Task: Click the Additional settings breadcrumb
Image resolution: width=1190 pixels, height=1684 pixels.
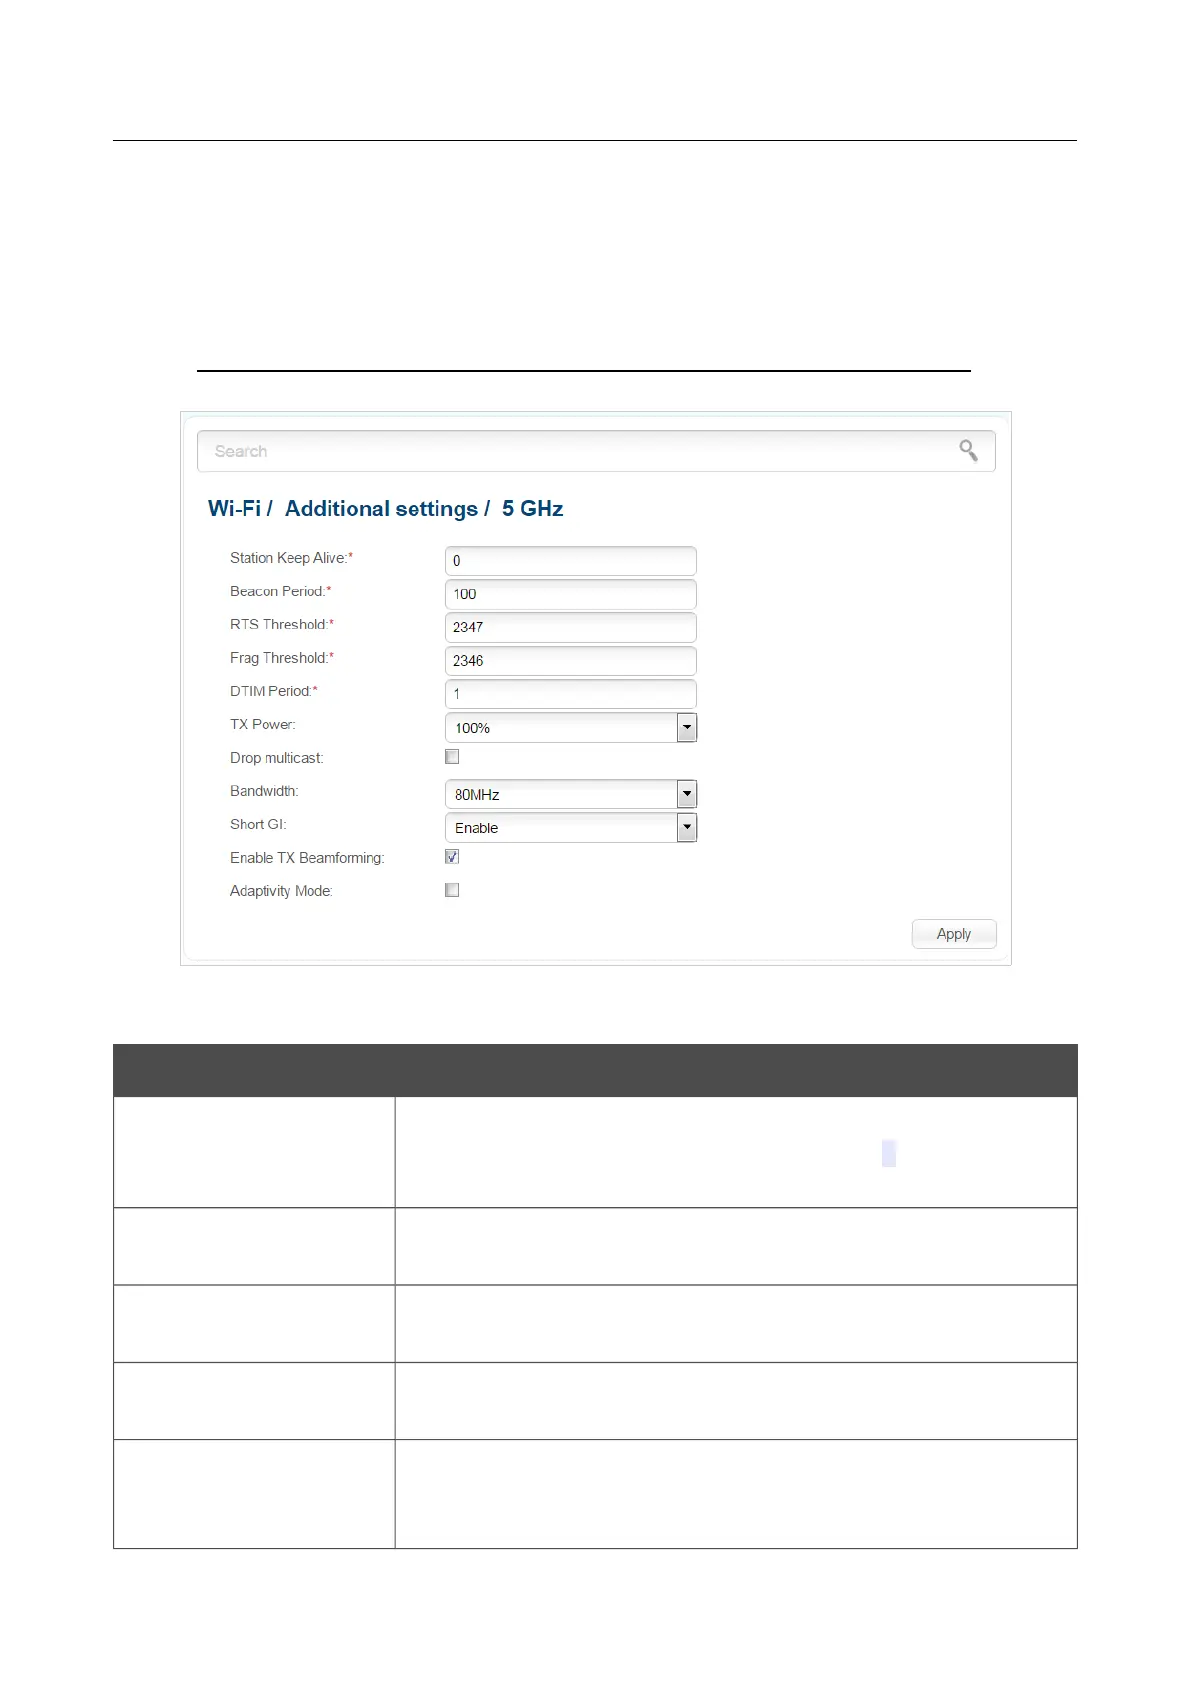Action: [x=381, y=509]
